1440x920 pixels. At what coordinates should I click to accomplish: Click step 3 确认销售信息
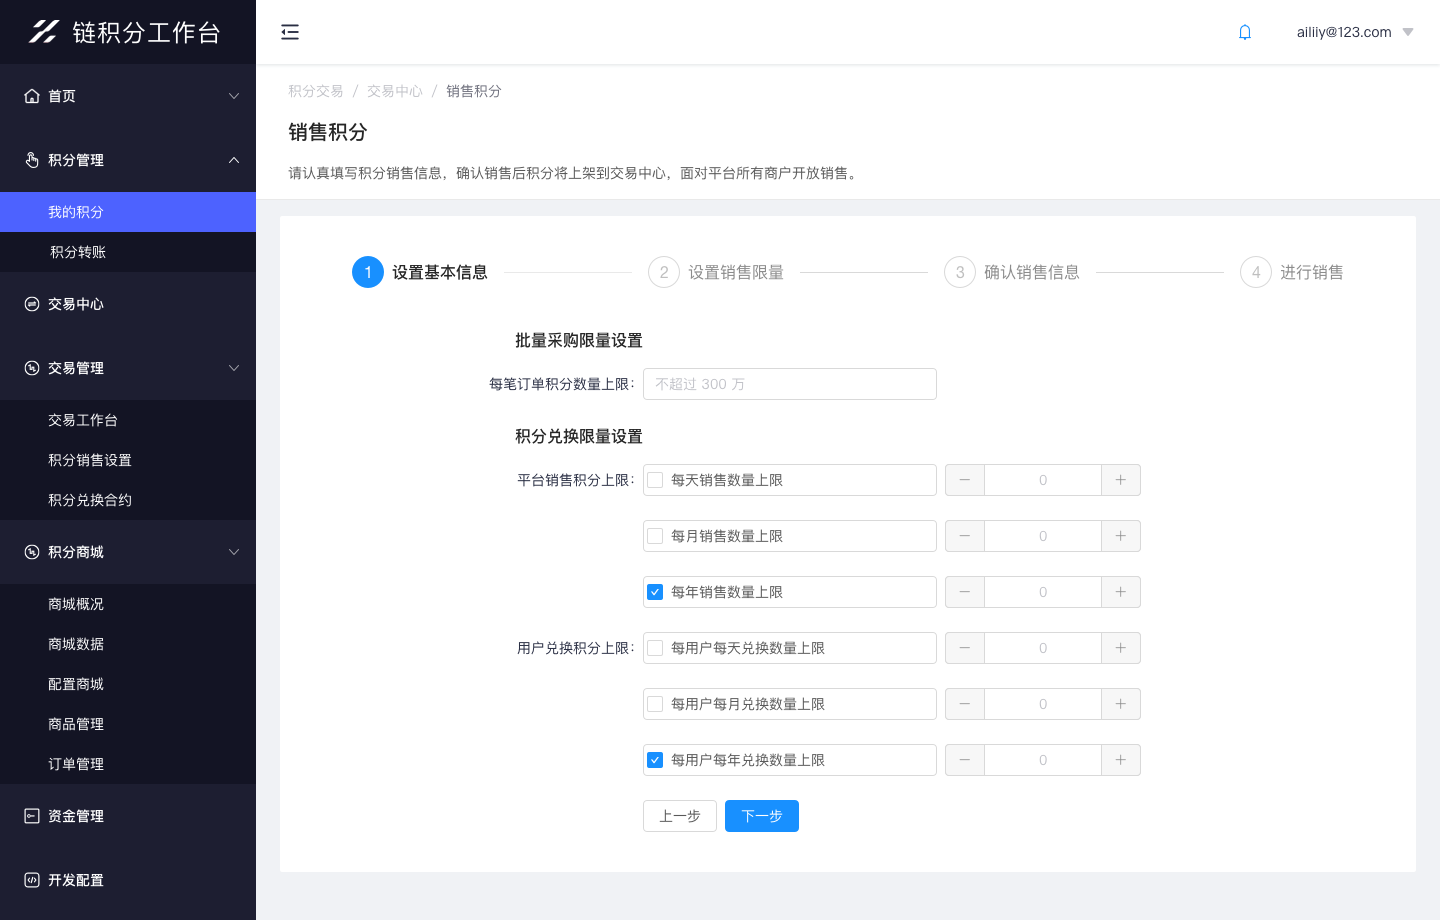click(x=1012, y=272)
